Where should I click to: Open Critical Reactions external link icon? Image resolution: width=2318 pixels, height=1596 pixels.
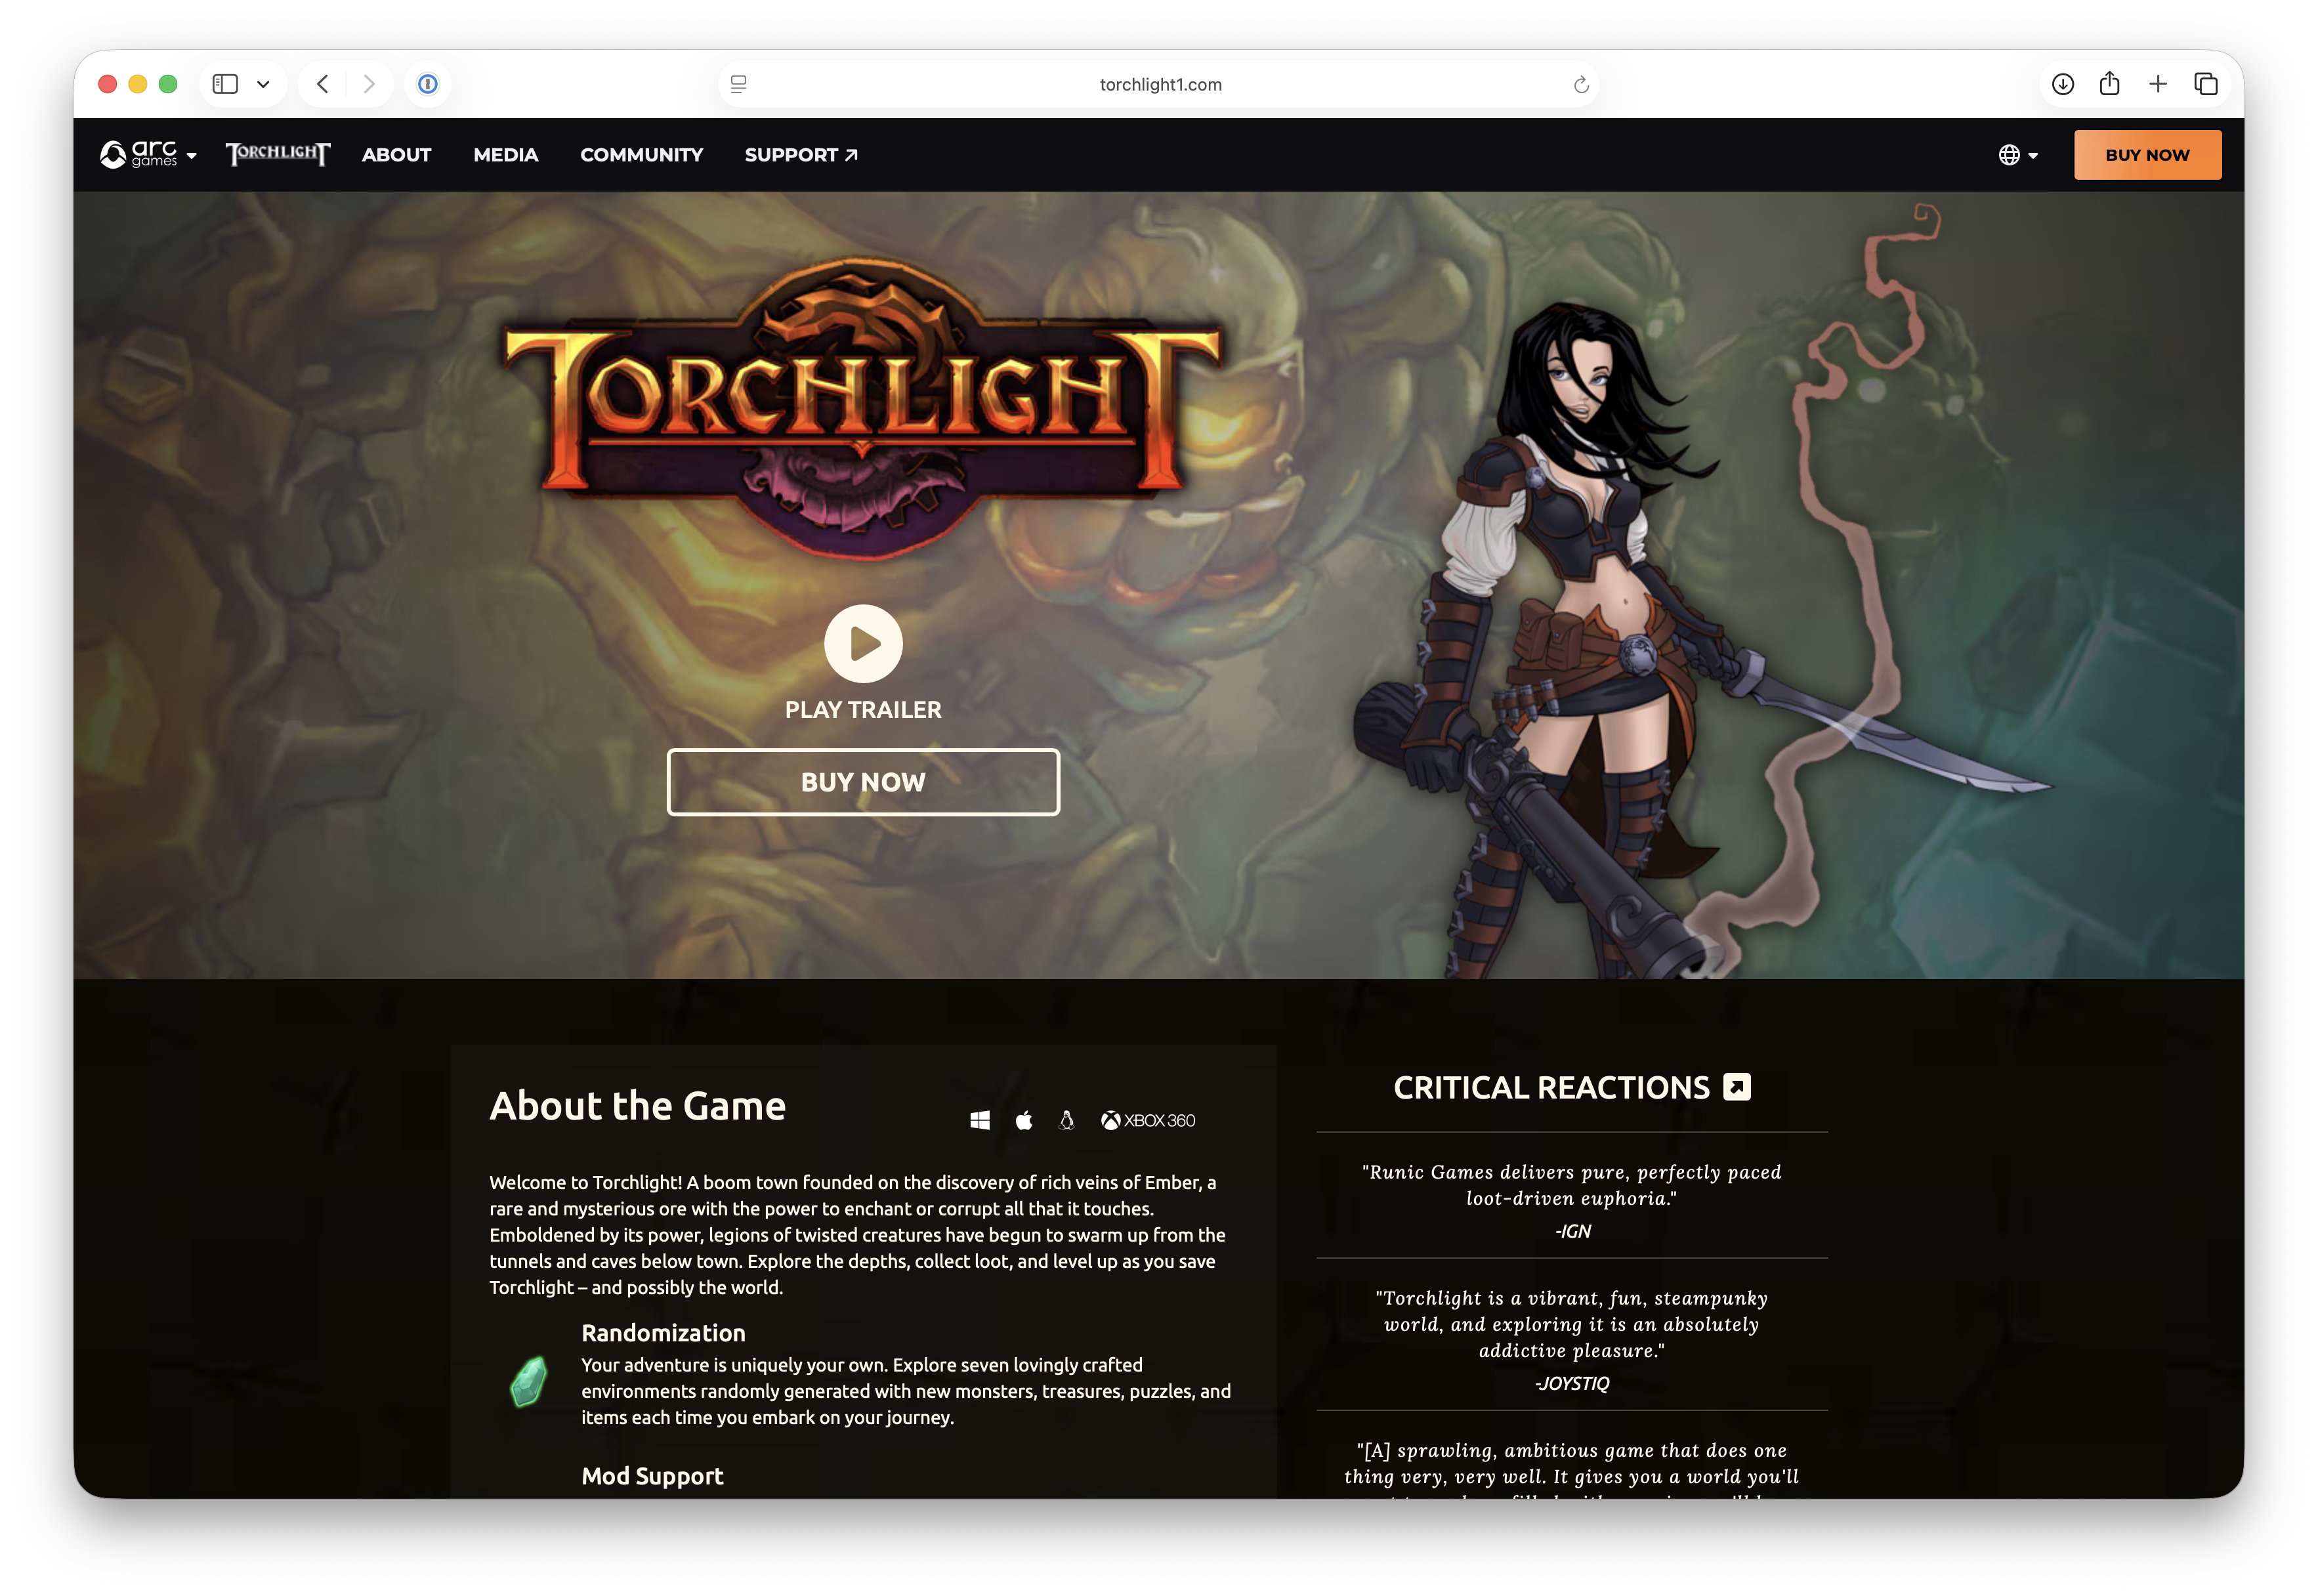coord(1737,1087)
